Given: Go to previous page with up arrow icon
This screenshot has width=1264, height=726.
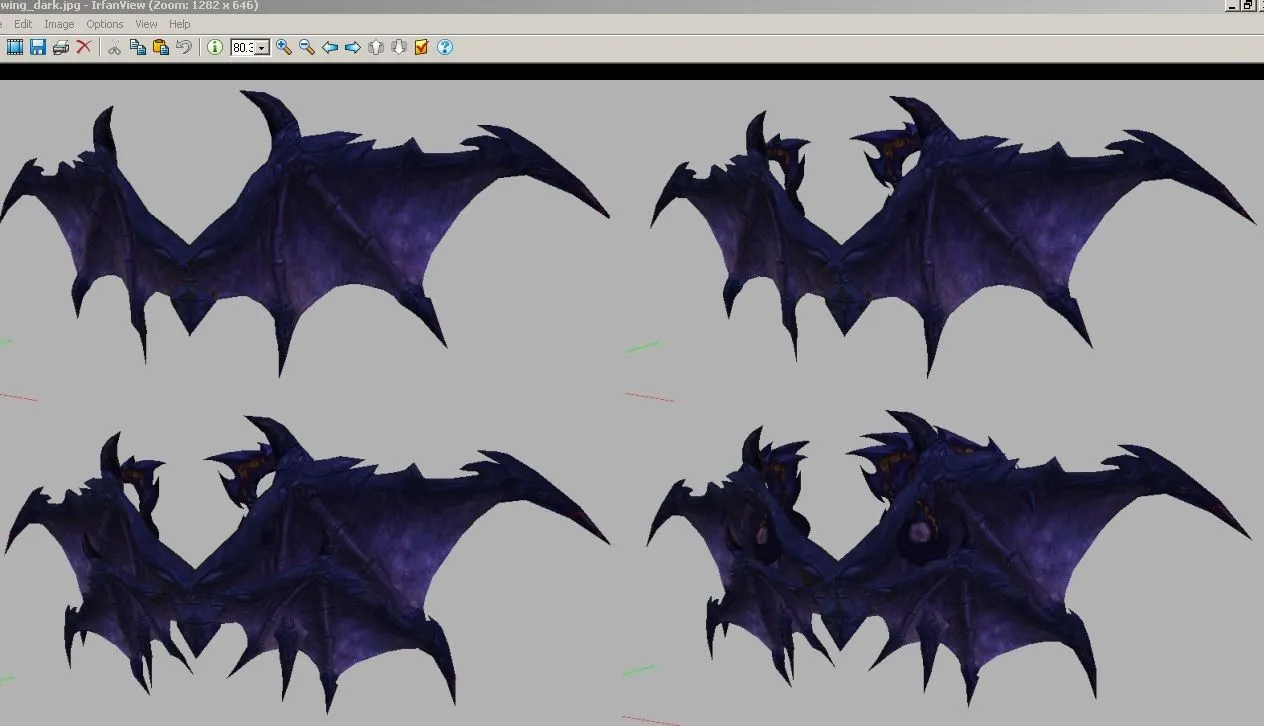Looking at the screenshot, I should click(376, 47).
